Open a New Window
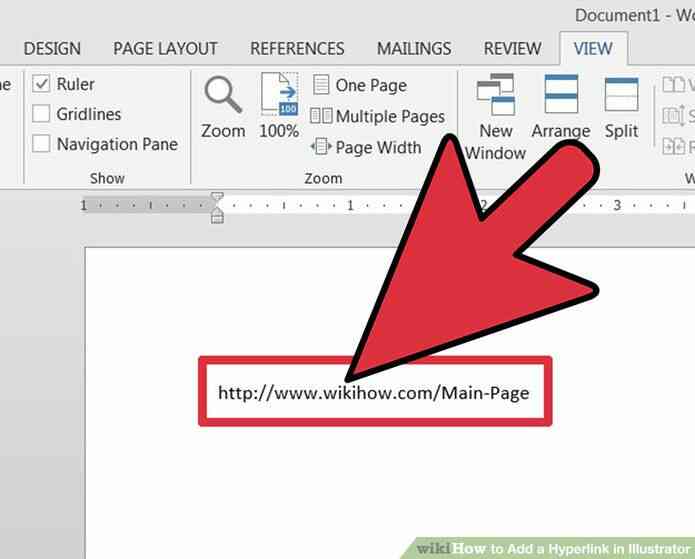 pos(496,117)
